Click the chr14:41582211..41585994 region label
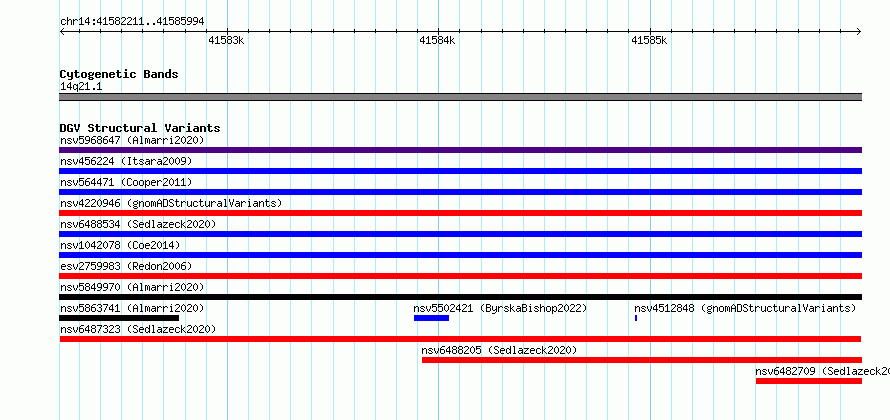This screenshot has width=890, height=420. pos(132,22)
